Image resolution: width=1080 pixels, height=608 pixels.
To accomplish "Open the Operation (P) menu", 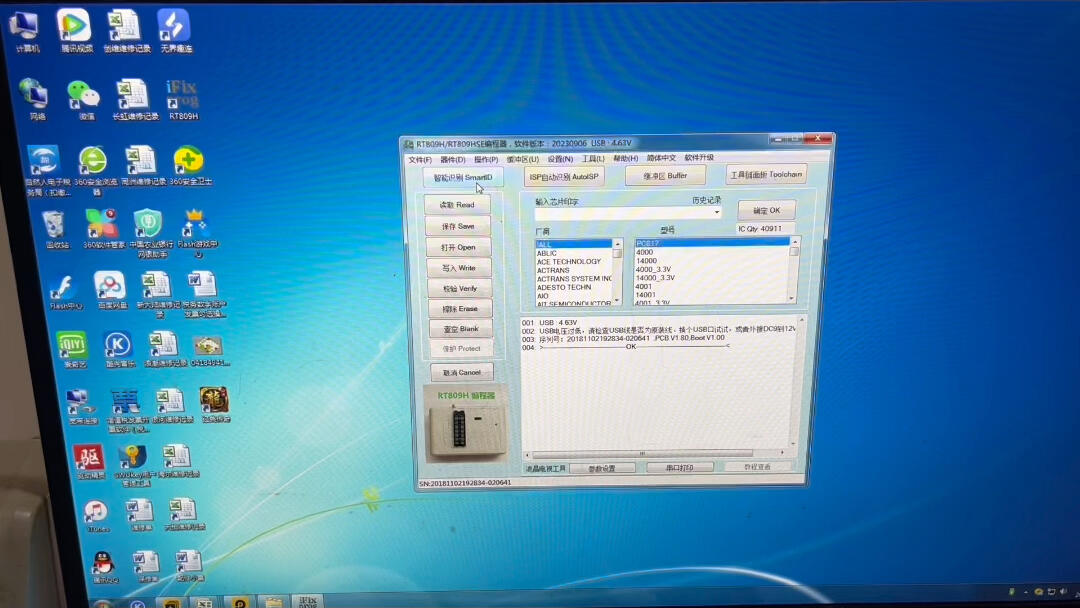I will tap(486, 160).
